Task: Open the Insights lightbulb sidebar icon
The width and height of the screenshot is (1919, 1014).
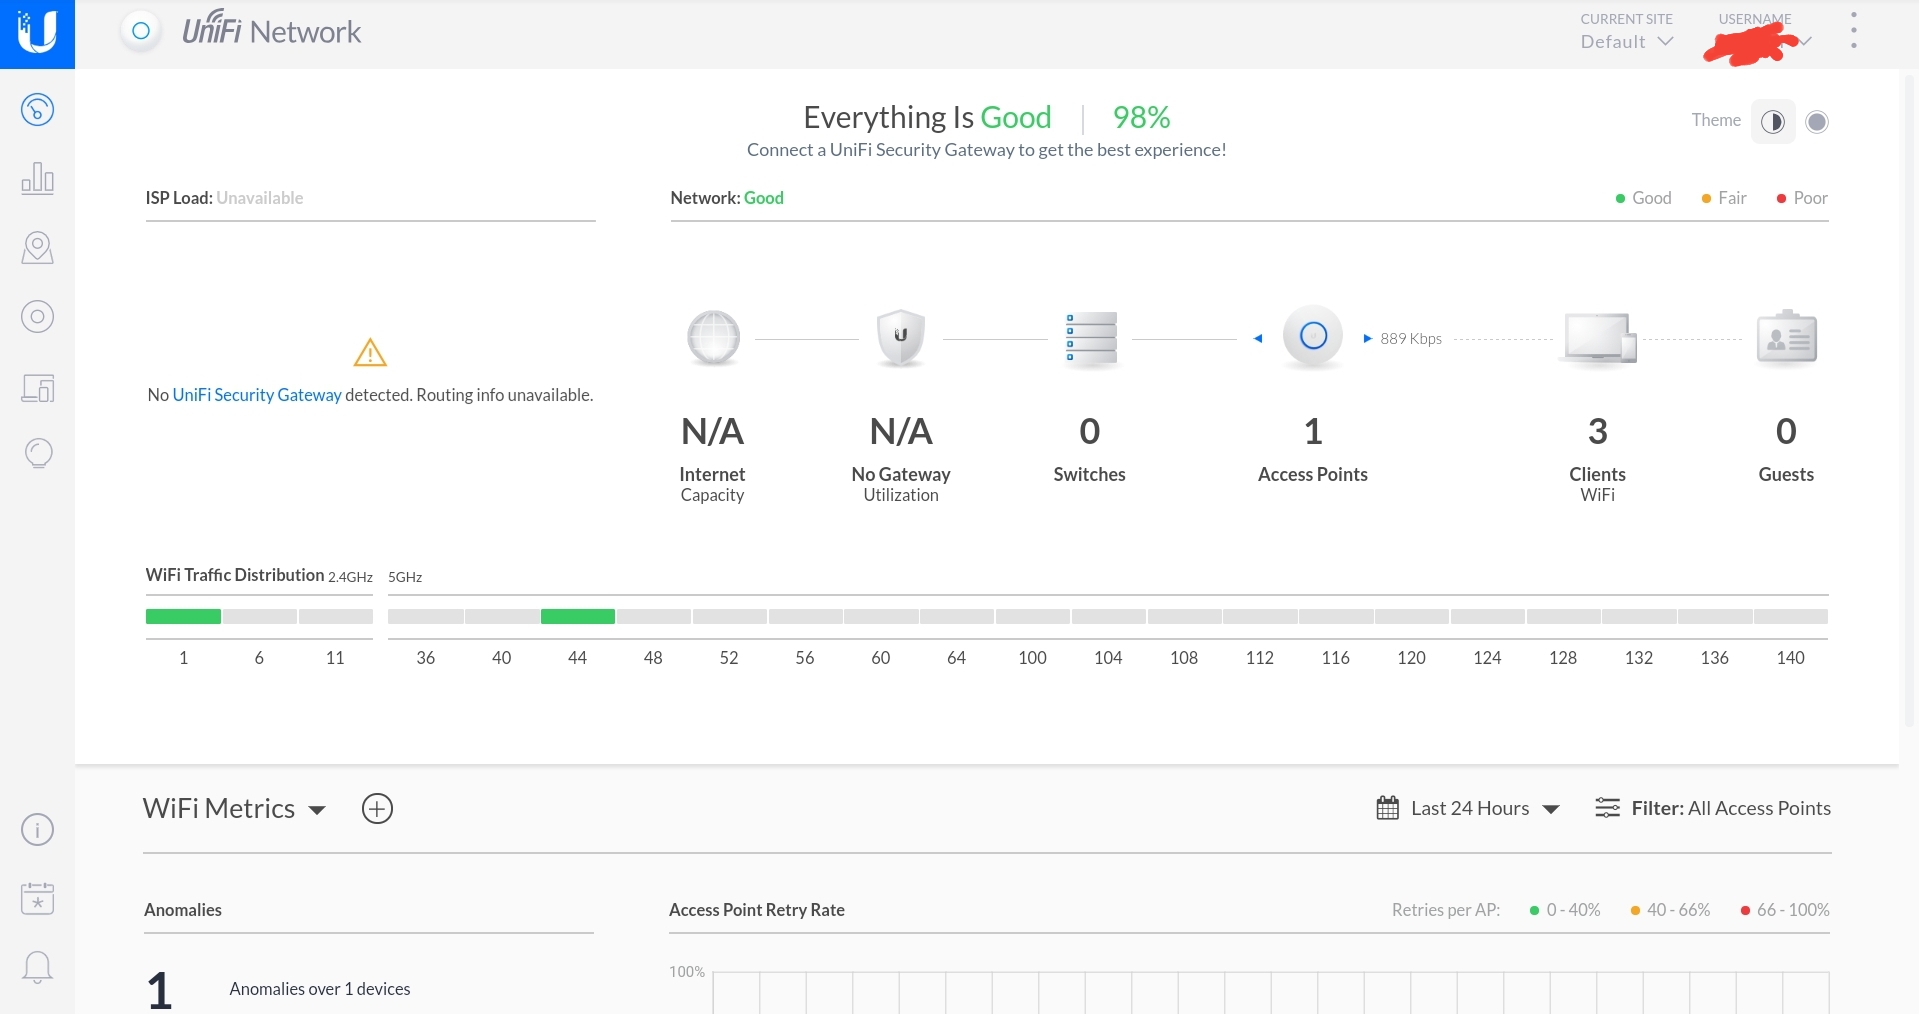Action: pyautogui.click(x=37, y=453)
